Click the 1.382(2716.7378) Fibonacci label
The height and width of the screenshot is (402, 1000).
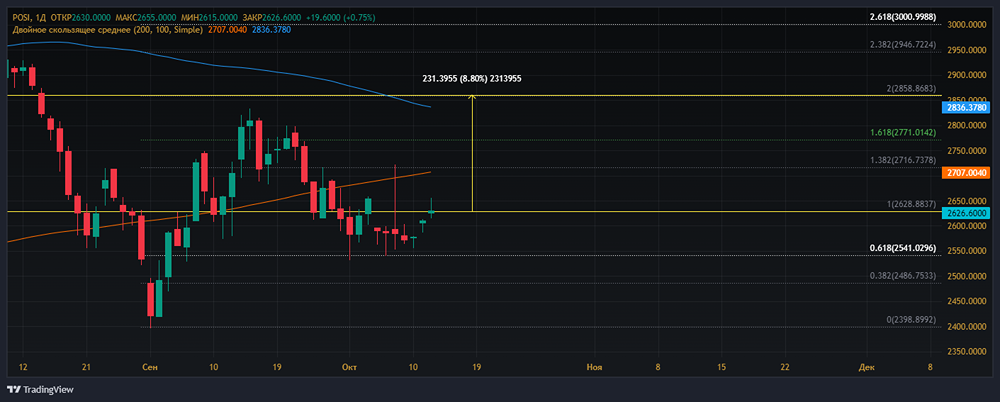coord(903,160)
